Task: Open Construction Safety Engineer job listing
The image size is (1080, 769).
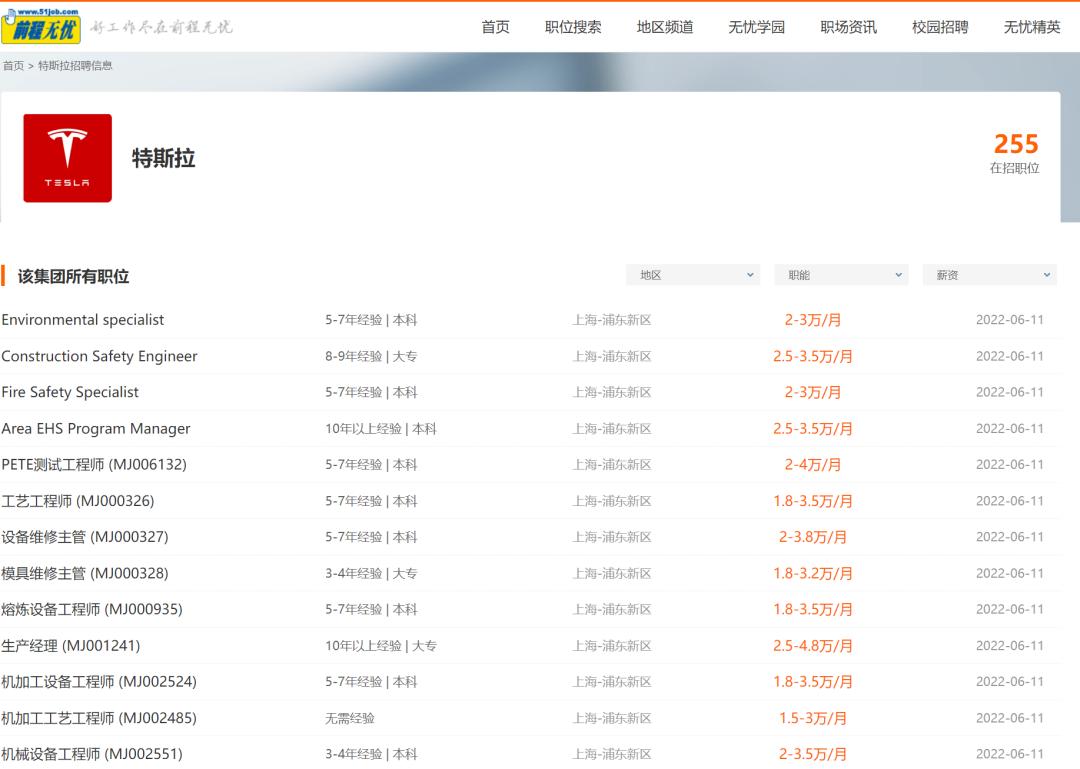Action: [99, 356]
